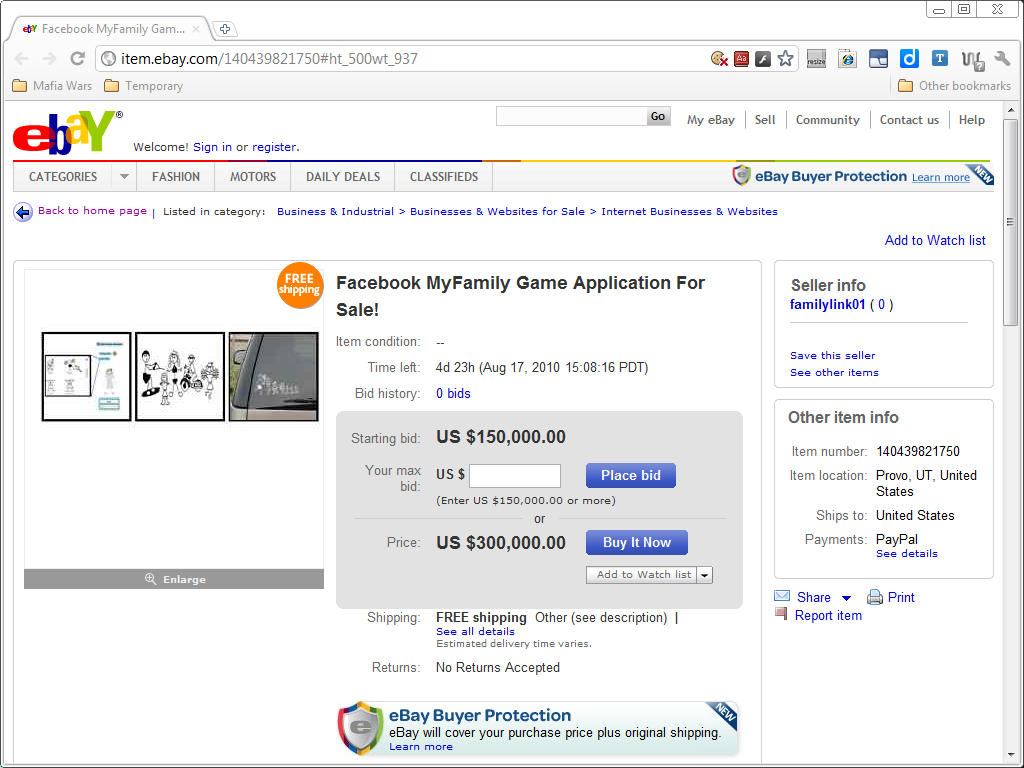Close the Facebook MyFamily Game tab
1024x768 pixels.
point(196,29)
